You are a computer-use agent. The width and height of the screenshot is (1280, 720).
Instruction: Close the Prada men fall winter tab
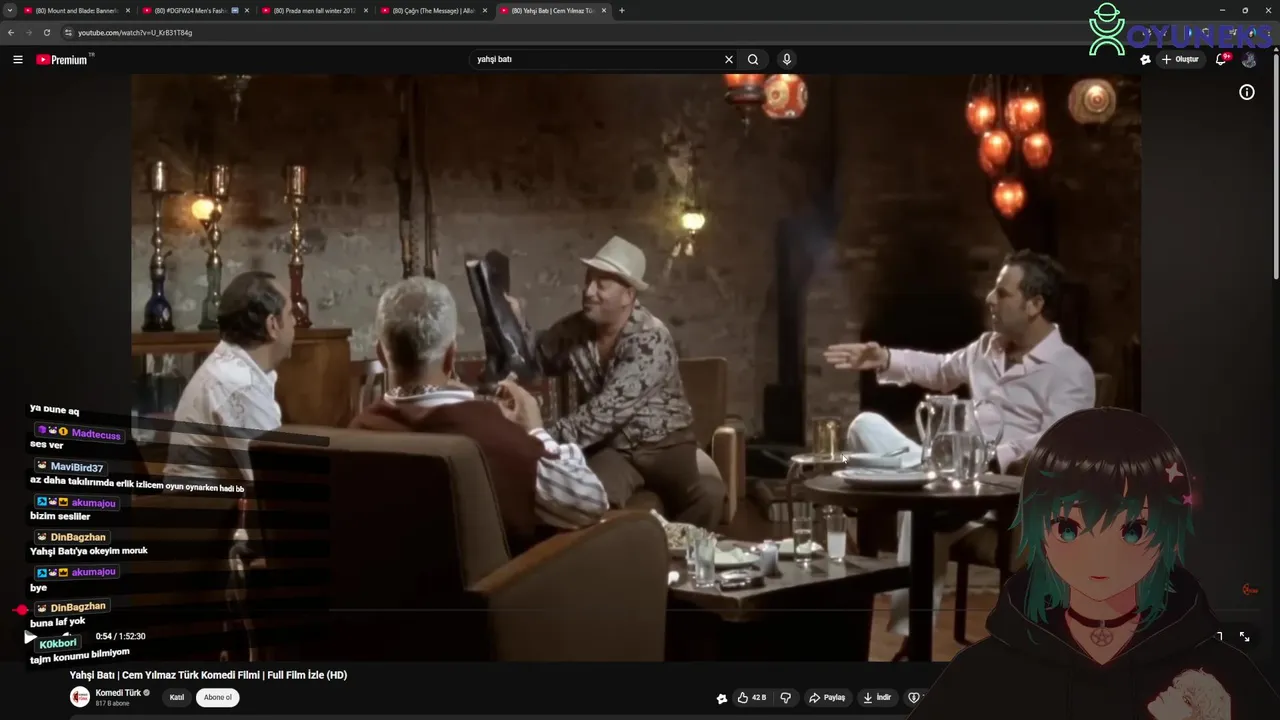pos(365,10)
